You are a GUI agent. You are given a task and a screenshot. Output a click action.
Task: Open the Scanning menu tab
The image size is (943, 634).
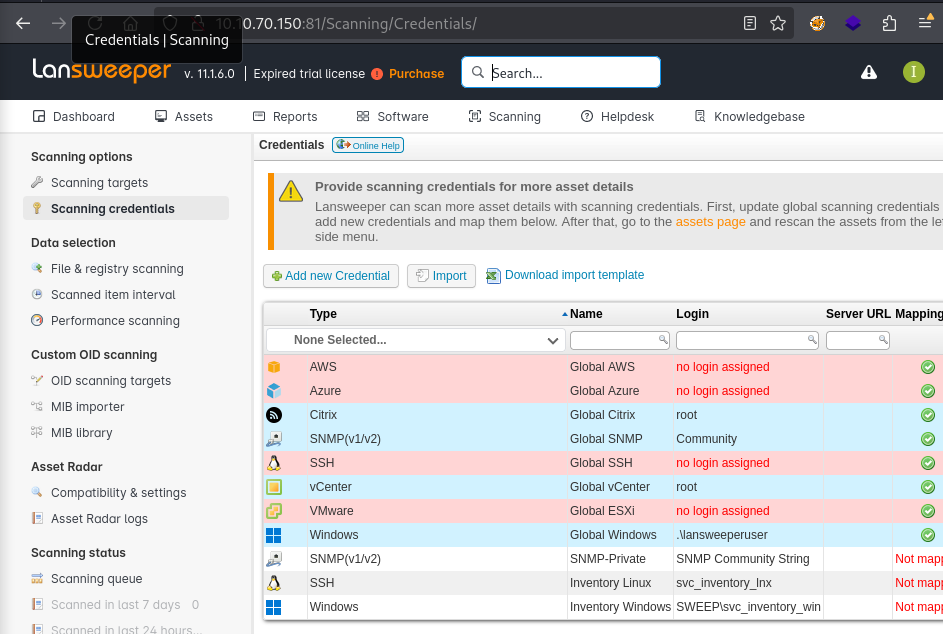505,117
